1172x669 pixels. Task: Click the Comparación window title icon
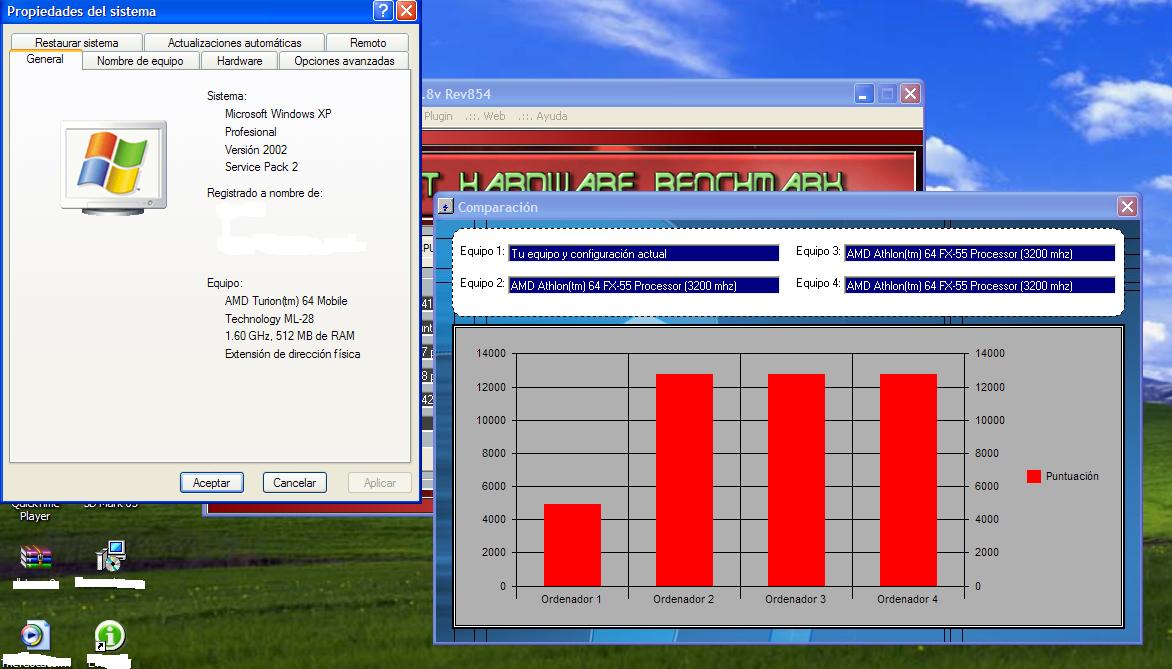pos(445,207)
